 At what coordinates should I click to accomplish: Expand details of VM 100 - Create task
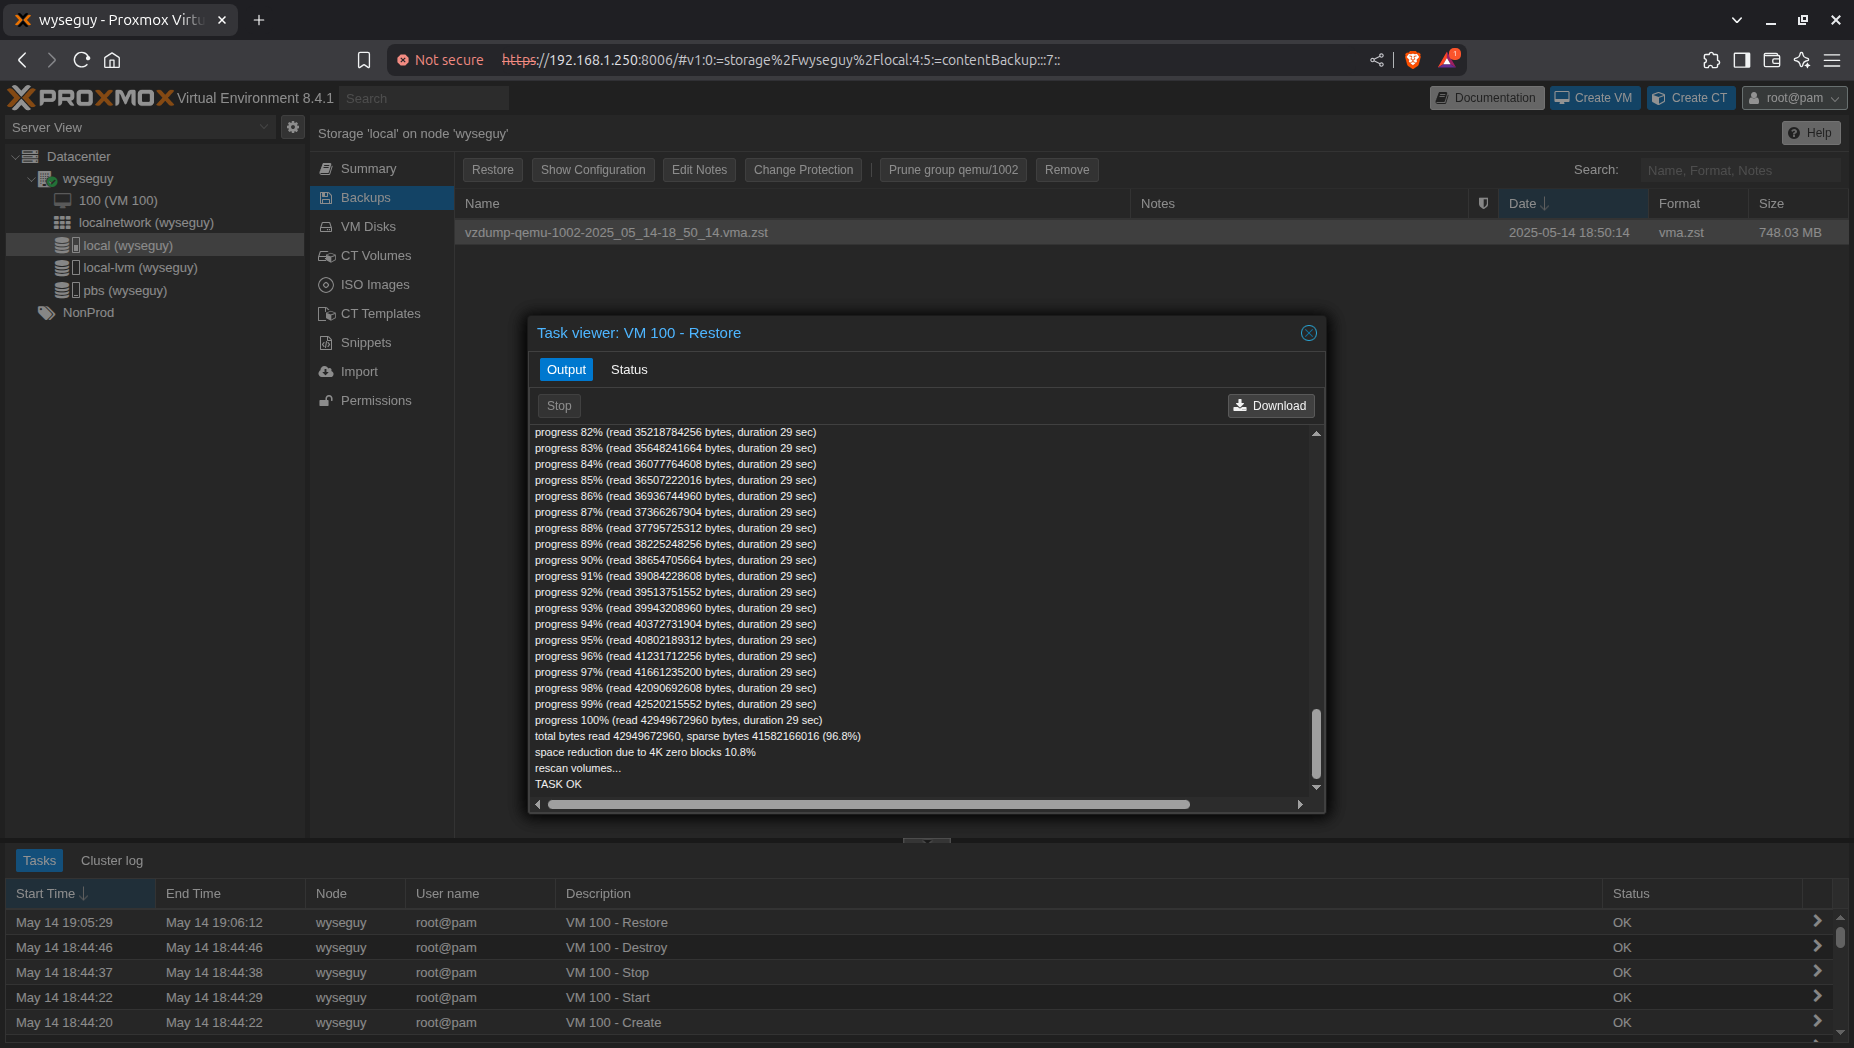click(1816, 1021)
